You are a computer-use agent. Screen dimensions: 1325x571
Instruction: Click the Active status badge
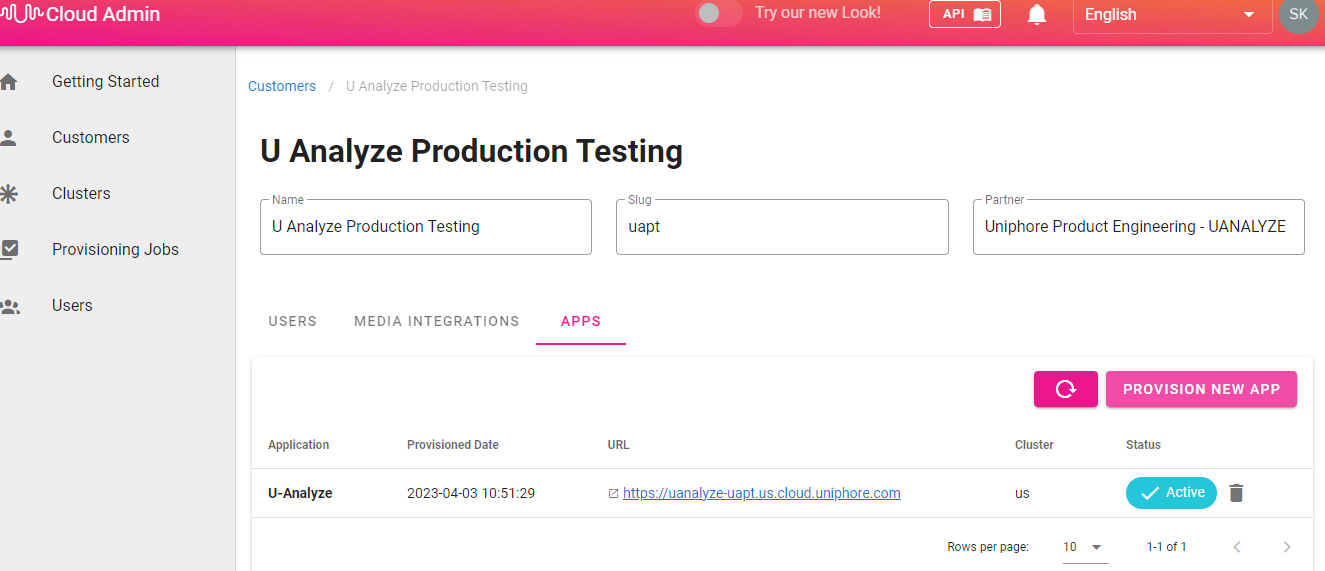click(x=1171, y=493)
